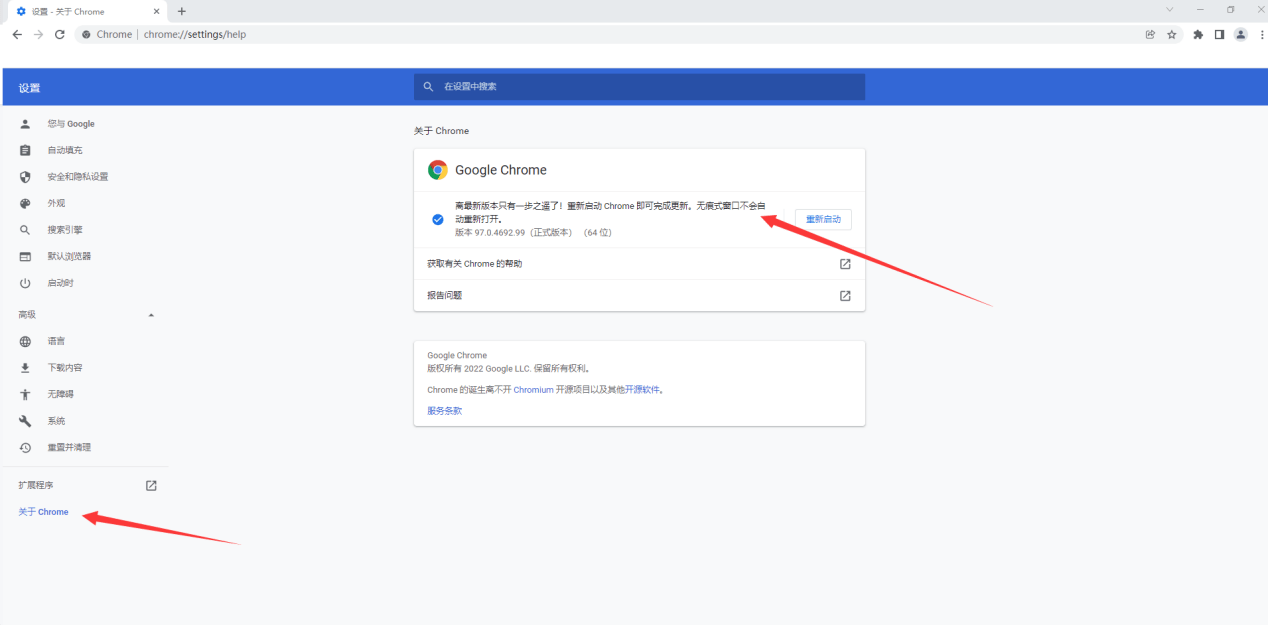
Task: Click the 外观 palette icon
Action: coord(26,203)
